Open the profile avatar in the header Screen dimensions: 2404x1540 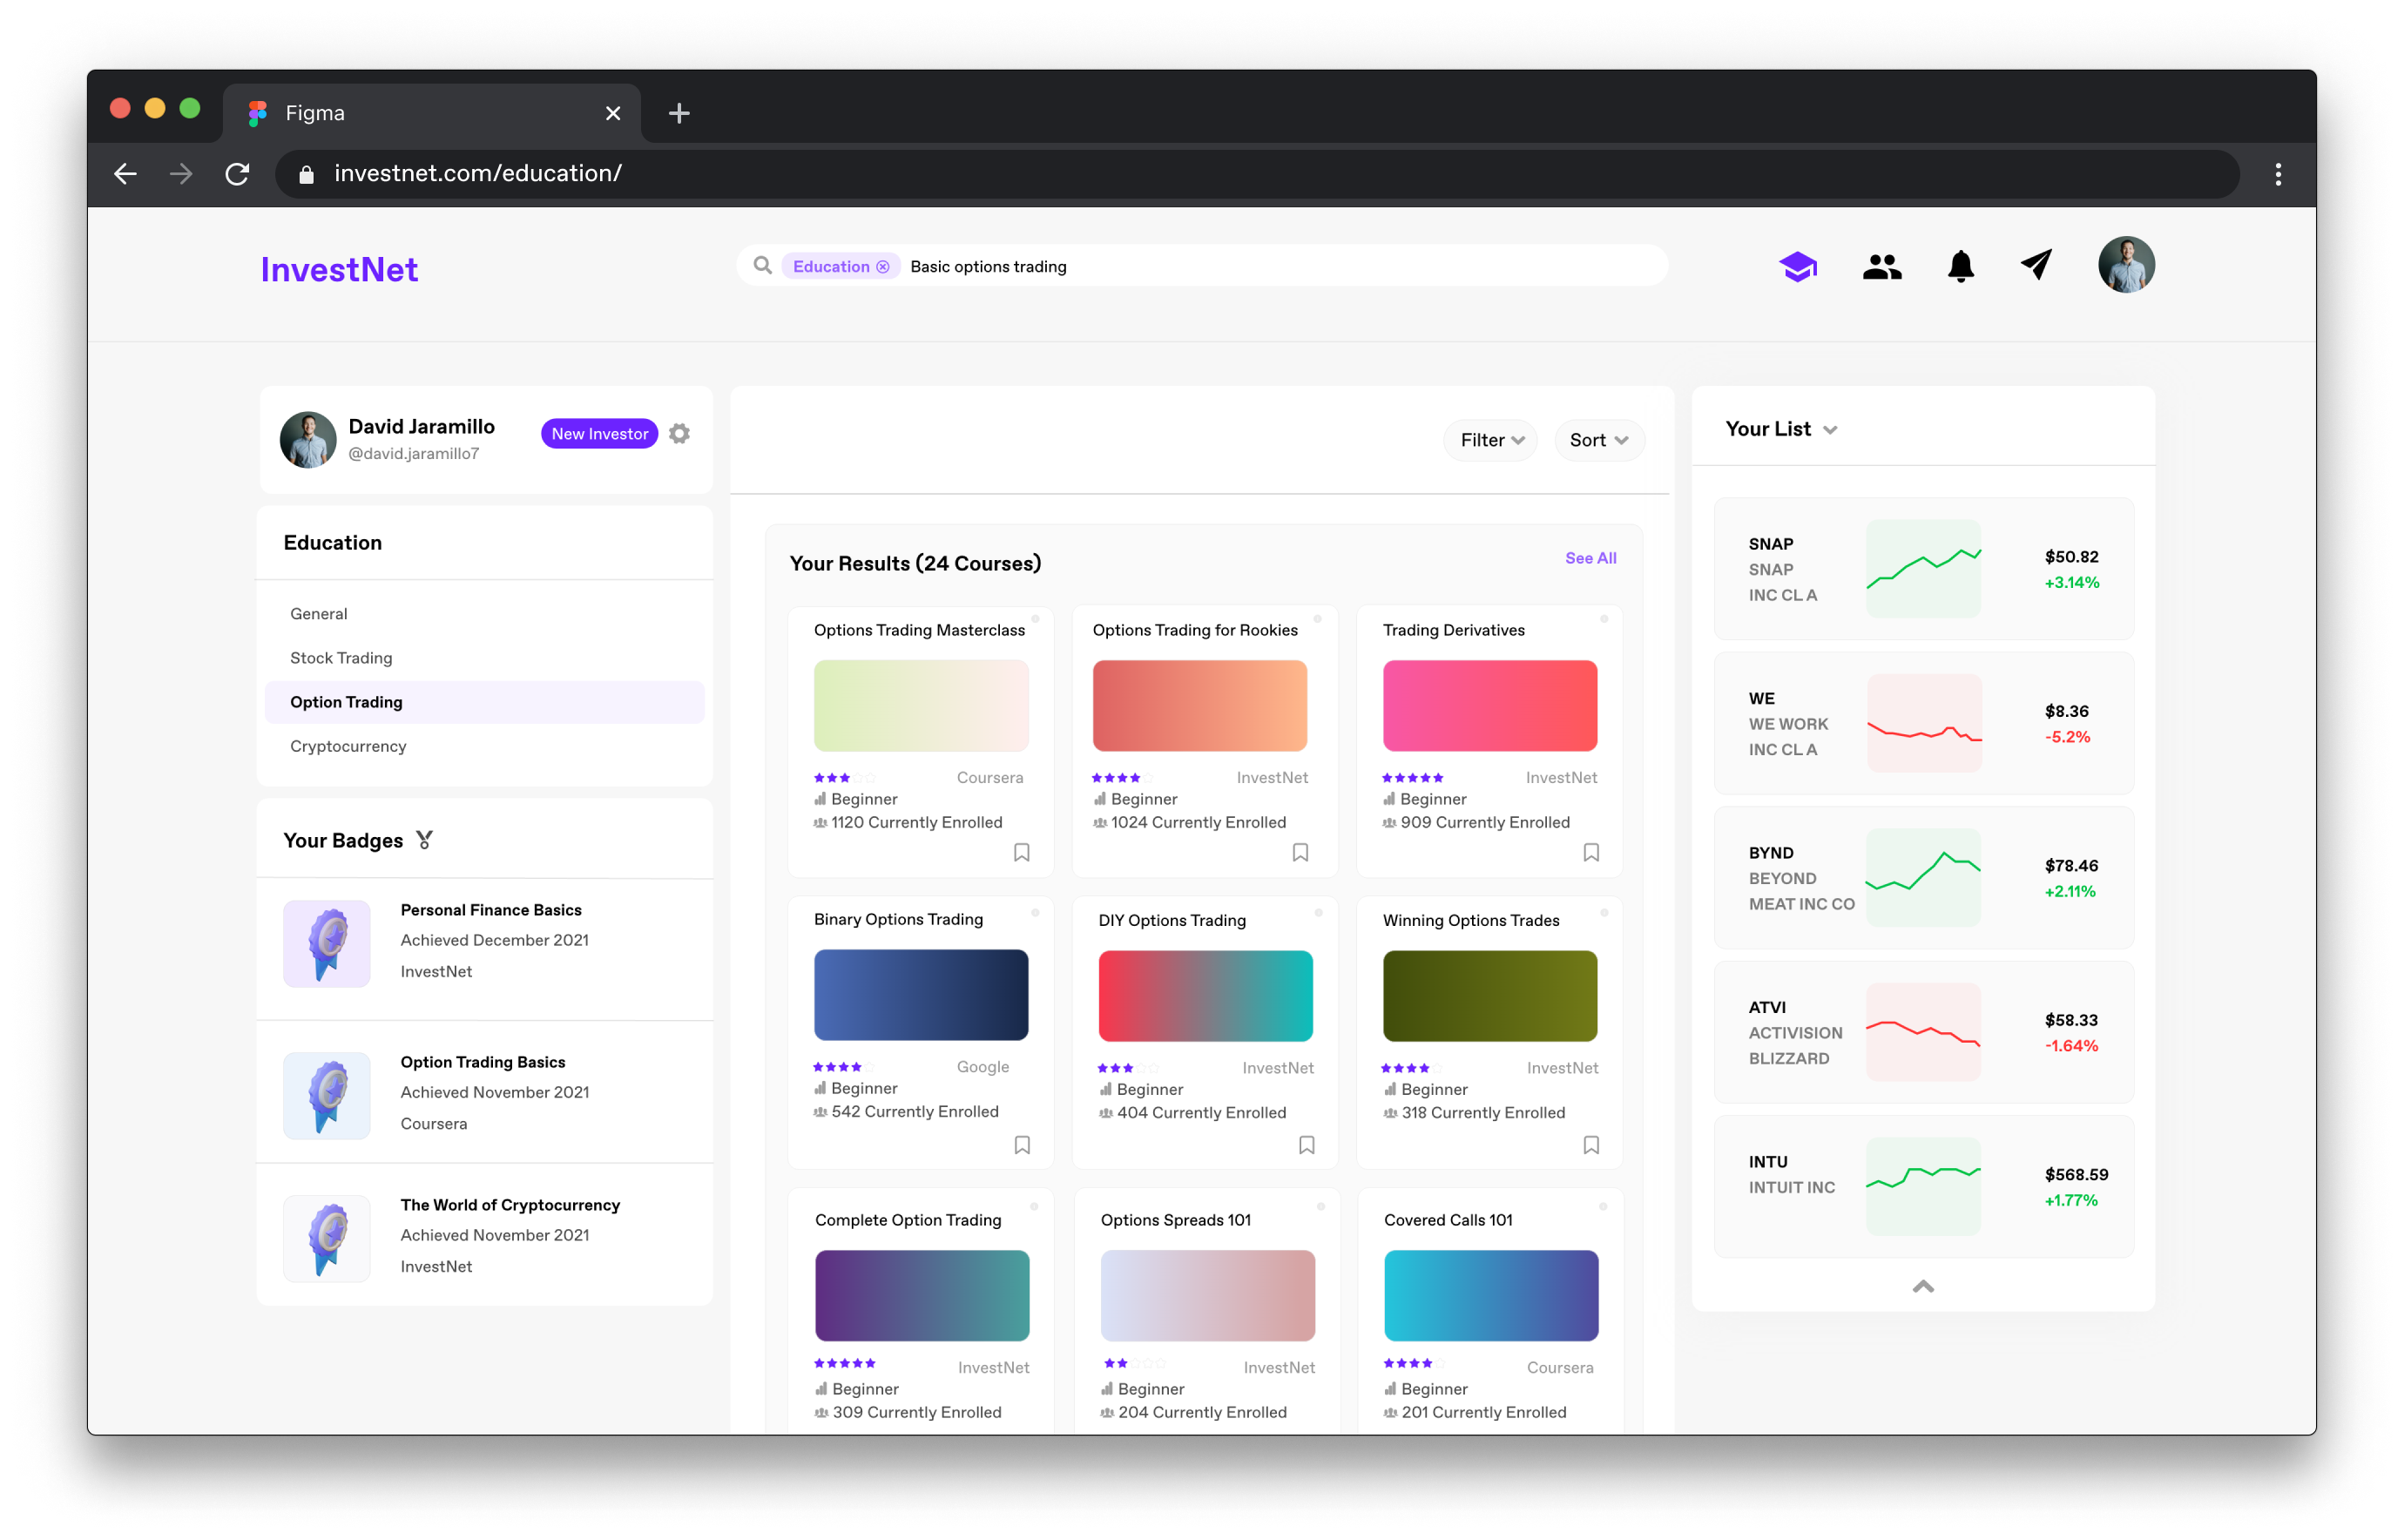click(2125, 265)
